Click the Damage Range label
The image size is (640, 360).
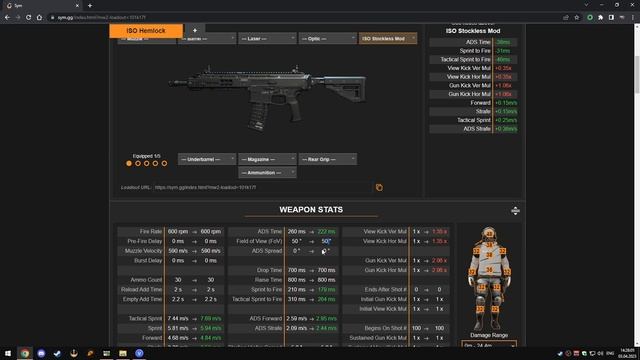point(489,335)
